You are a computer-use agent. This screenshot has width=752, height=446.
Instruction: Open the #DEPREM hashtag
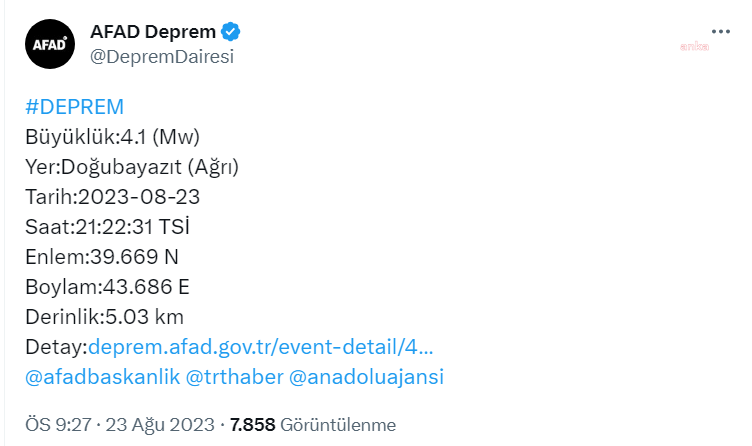tap(74, 108)
